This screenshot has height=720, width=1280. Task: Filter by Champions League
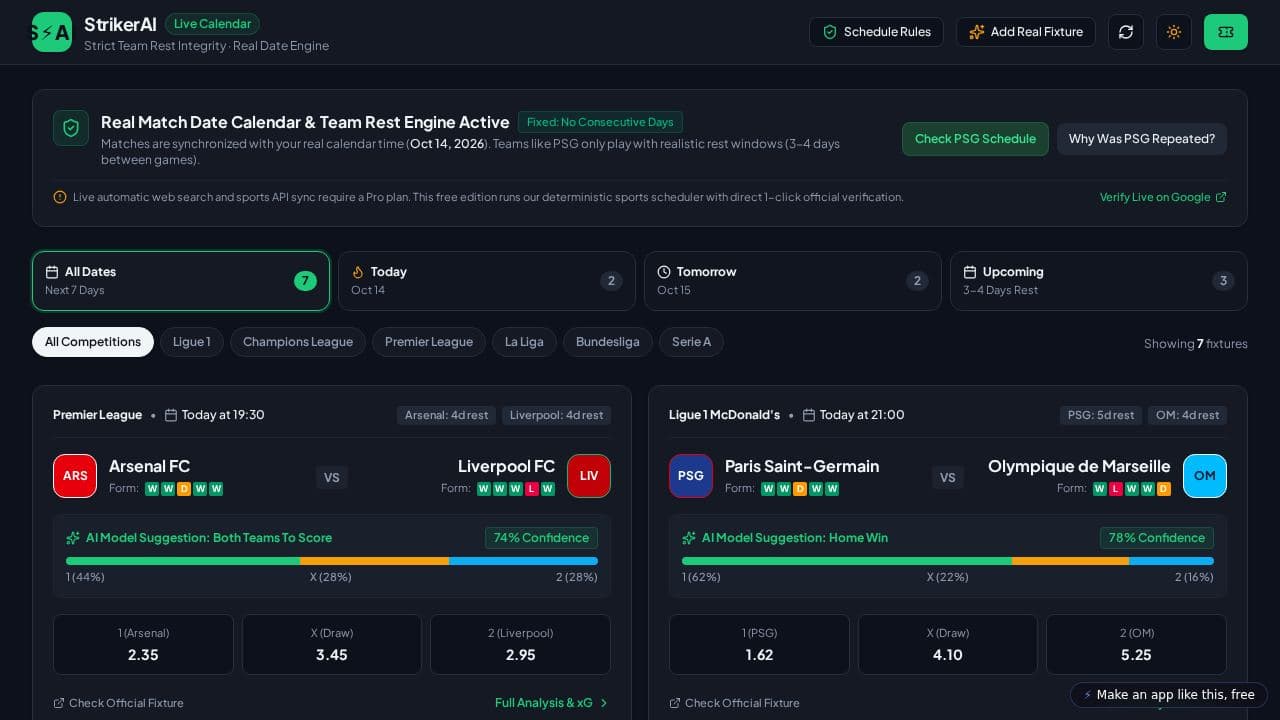pyautogui.click(x=298, y=342)
